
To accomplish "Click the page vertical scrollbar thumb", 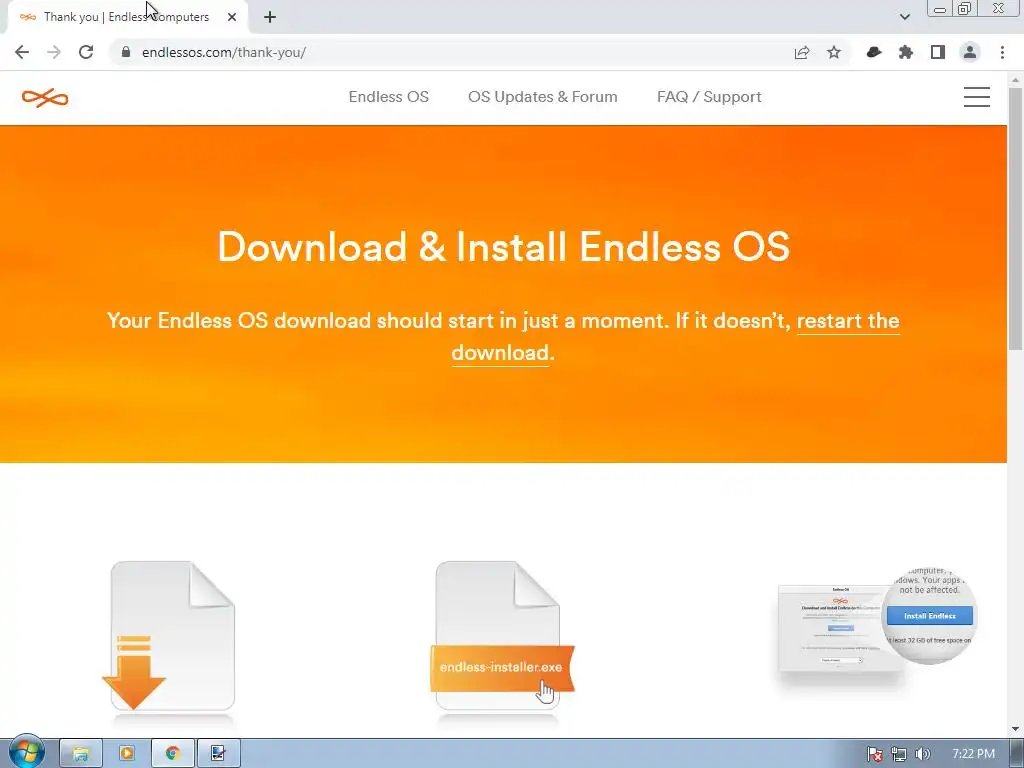I will [1016, 219].
